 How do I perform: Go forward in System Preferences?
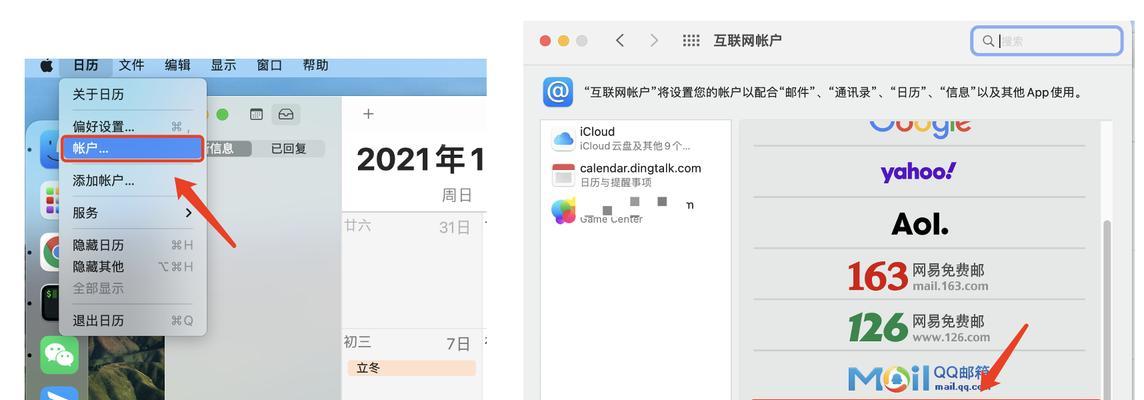click(x=654, y=41)
